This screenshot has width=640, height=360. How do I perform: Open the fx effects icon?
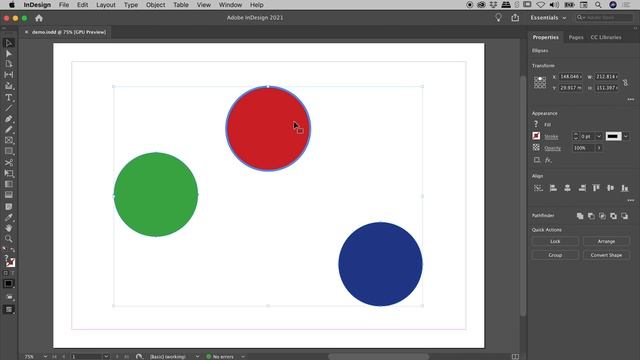548,160
